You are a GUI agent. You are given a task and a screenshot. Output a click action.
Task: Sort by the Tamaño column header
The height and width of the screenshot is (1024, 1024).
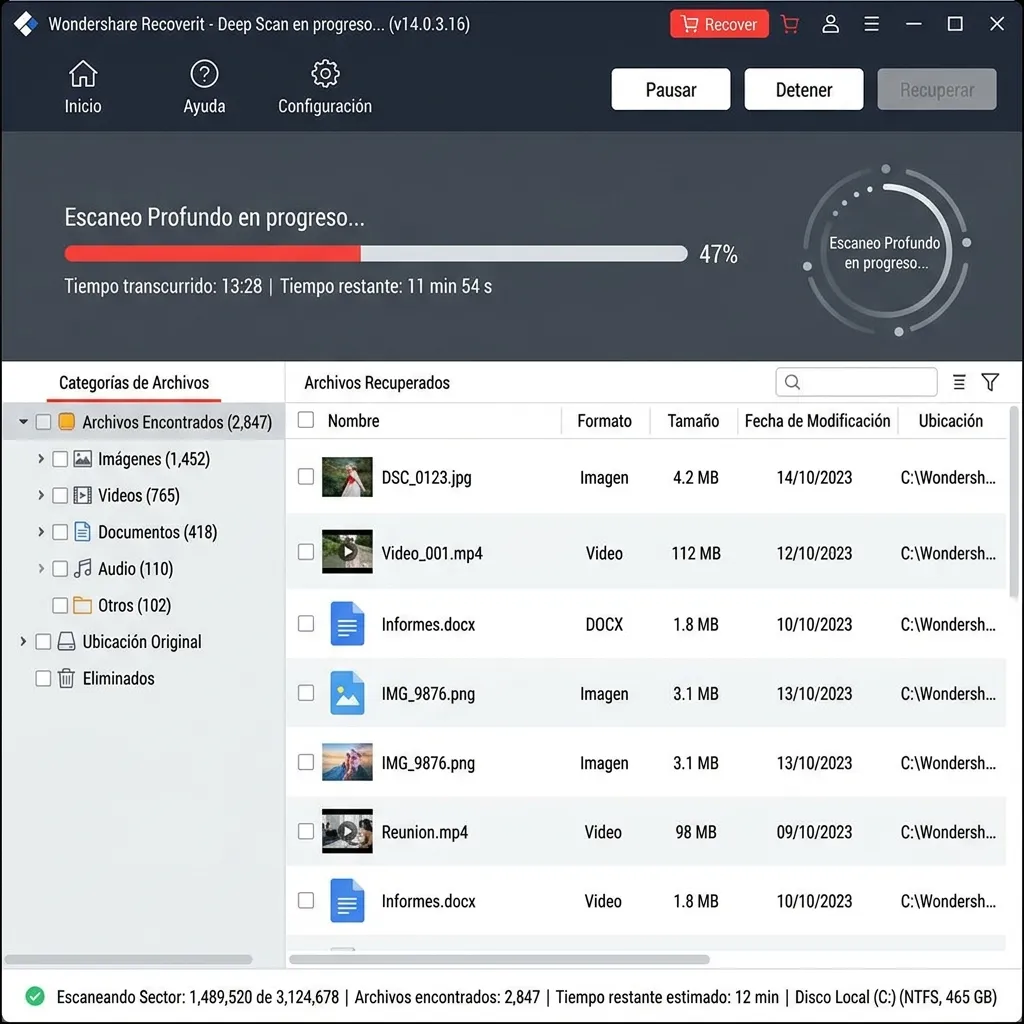(693, 421)
